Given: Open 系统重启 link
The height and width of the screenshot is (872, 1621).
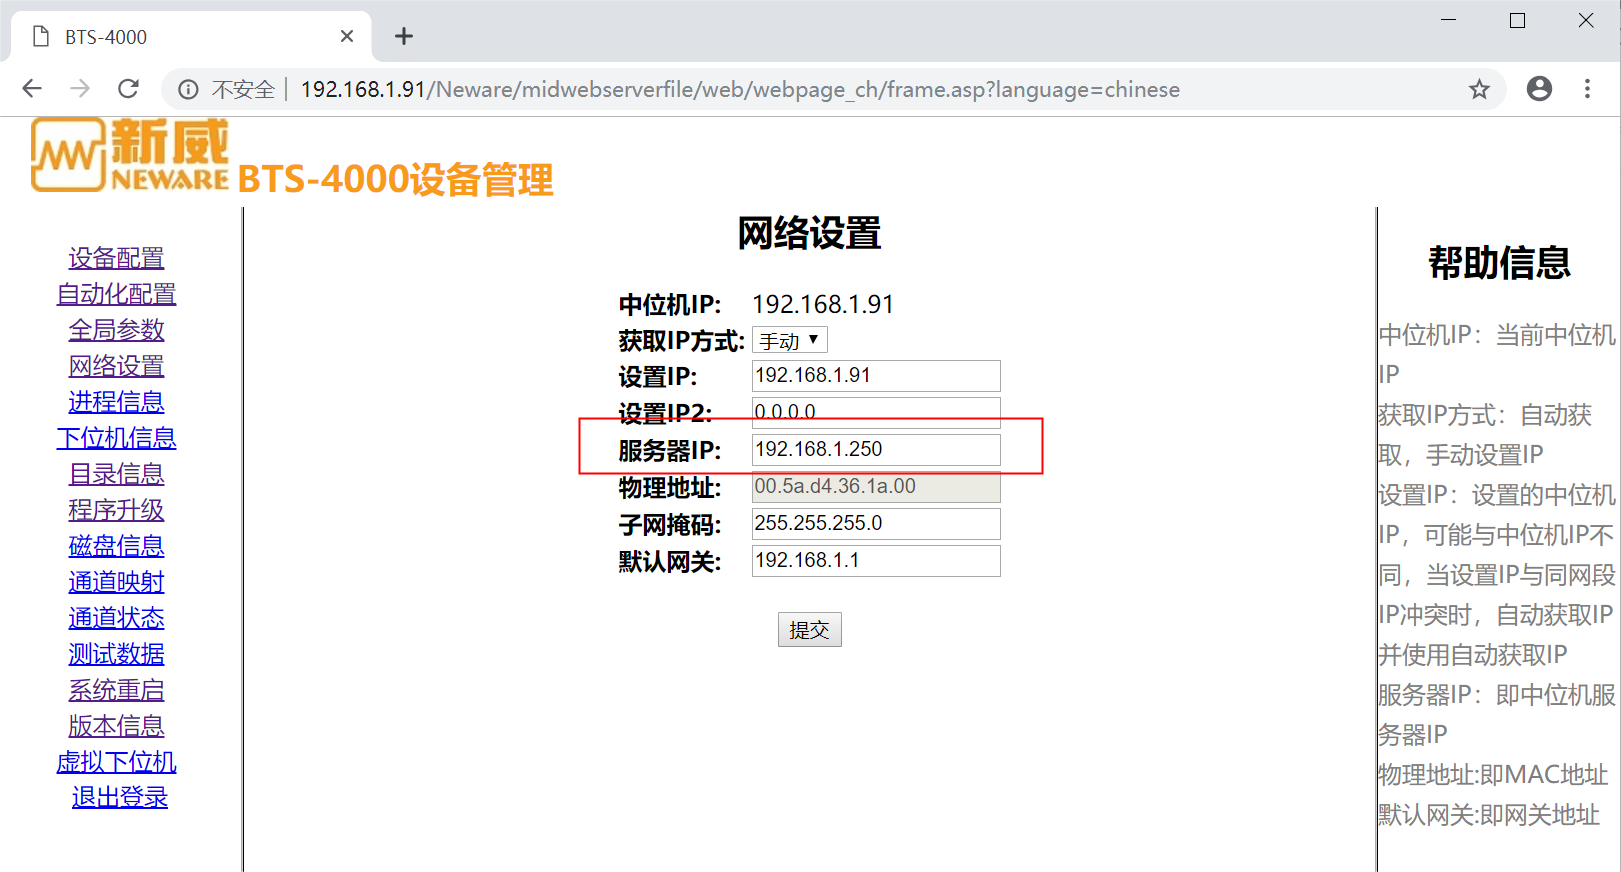Looking at the screenshot, I should point(116,690).
